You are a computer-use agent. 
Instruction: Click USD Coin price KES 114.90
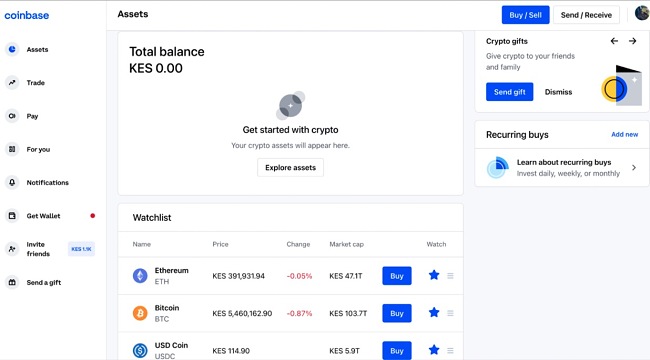(x=231, y=350)
